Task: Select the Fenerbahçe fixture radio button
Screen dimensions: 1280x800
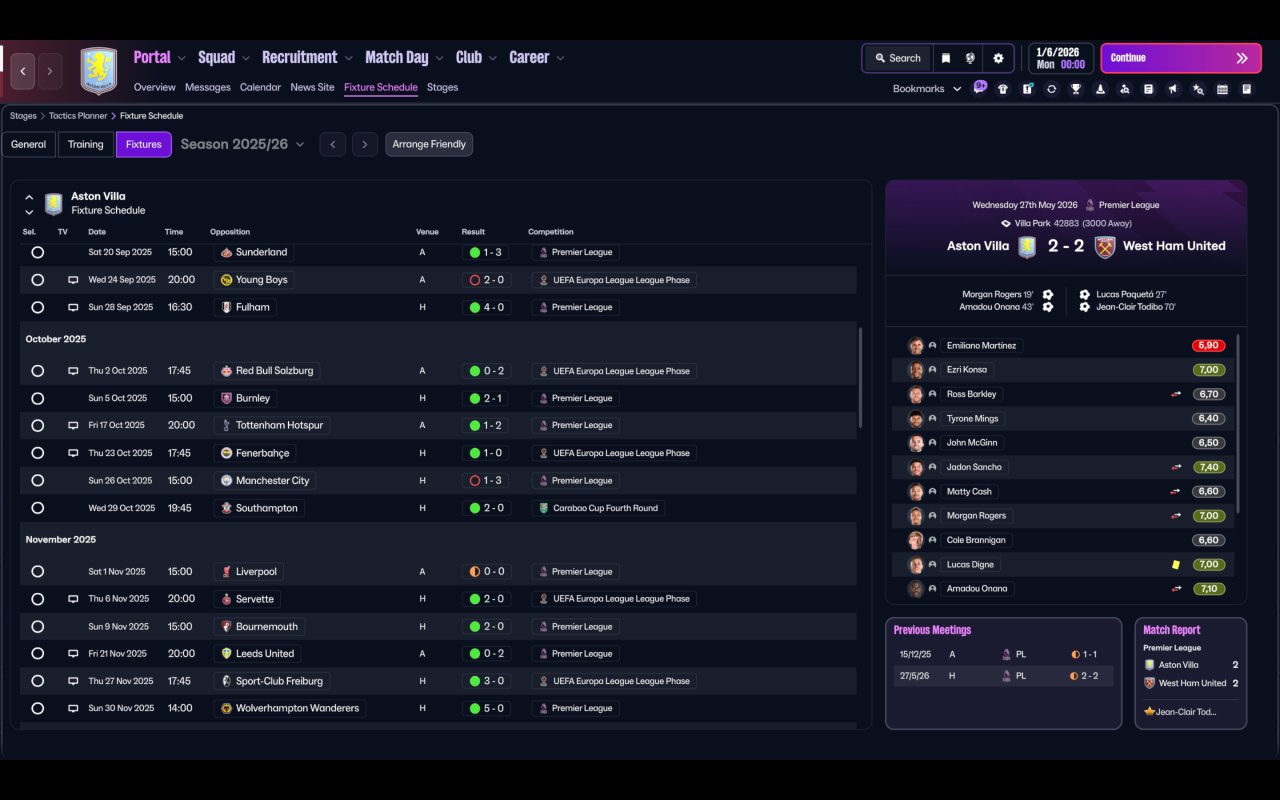Action: click(x=37, y=453)
